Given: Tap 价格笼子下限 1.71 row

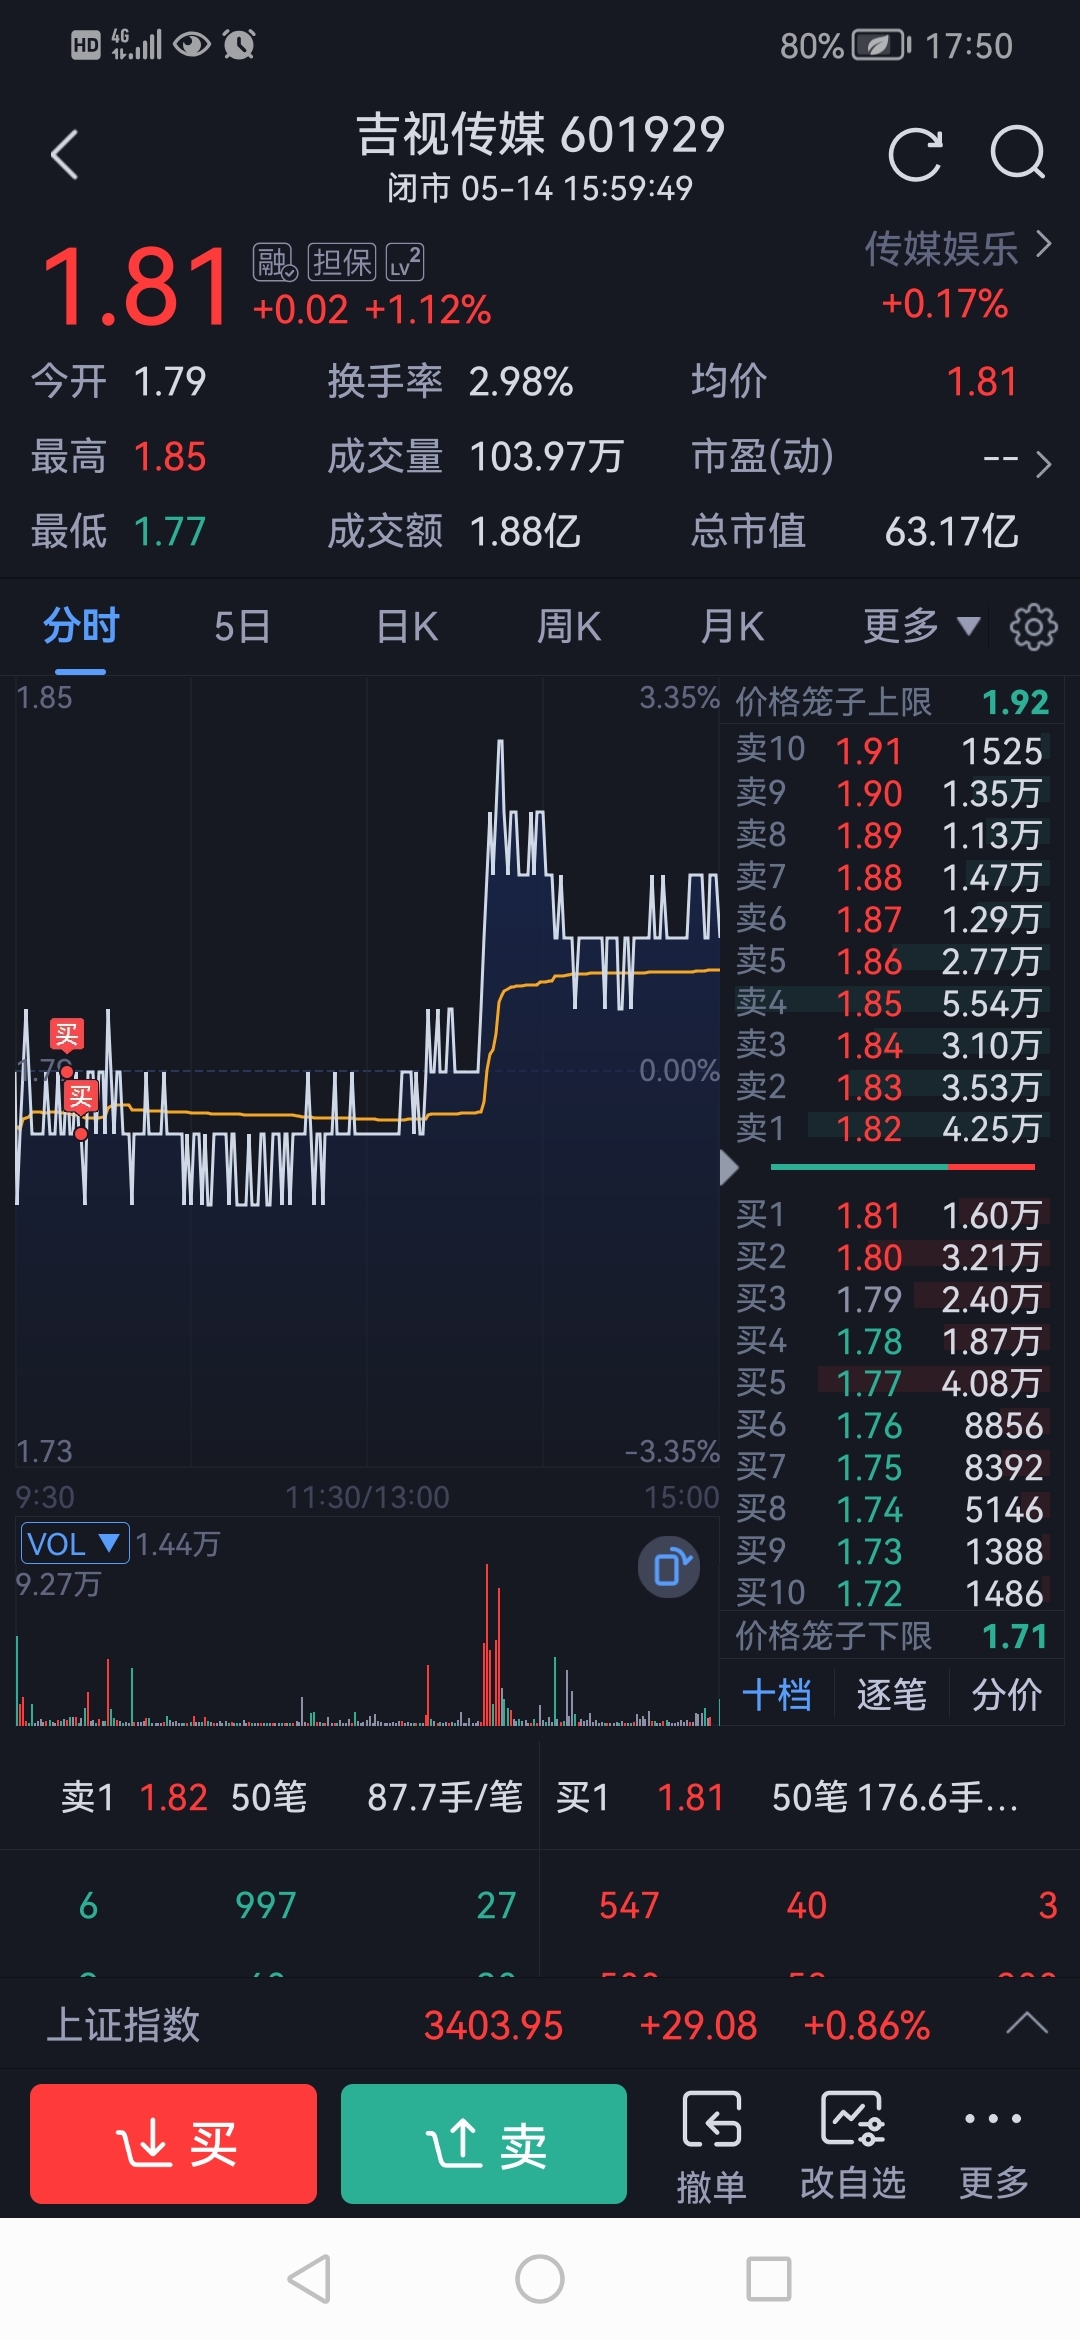Looking at the screenshot, I should [x=892, y=1636].
